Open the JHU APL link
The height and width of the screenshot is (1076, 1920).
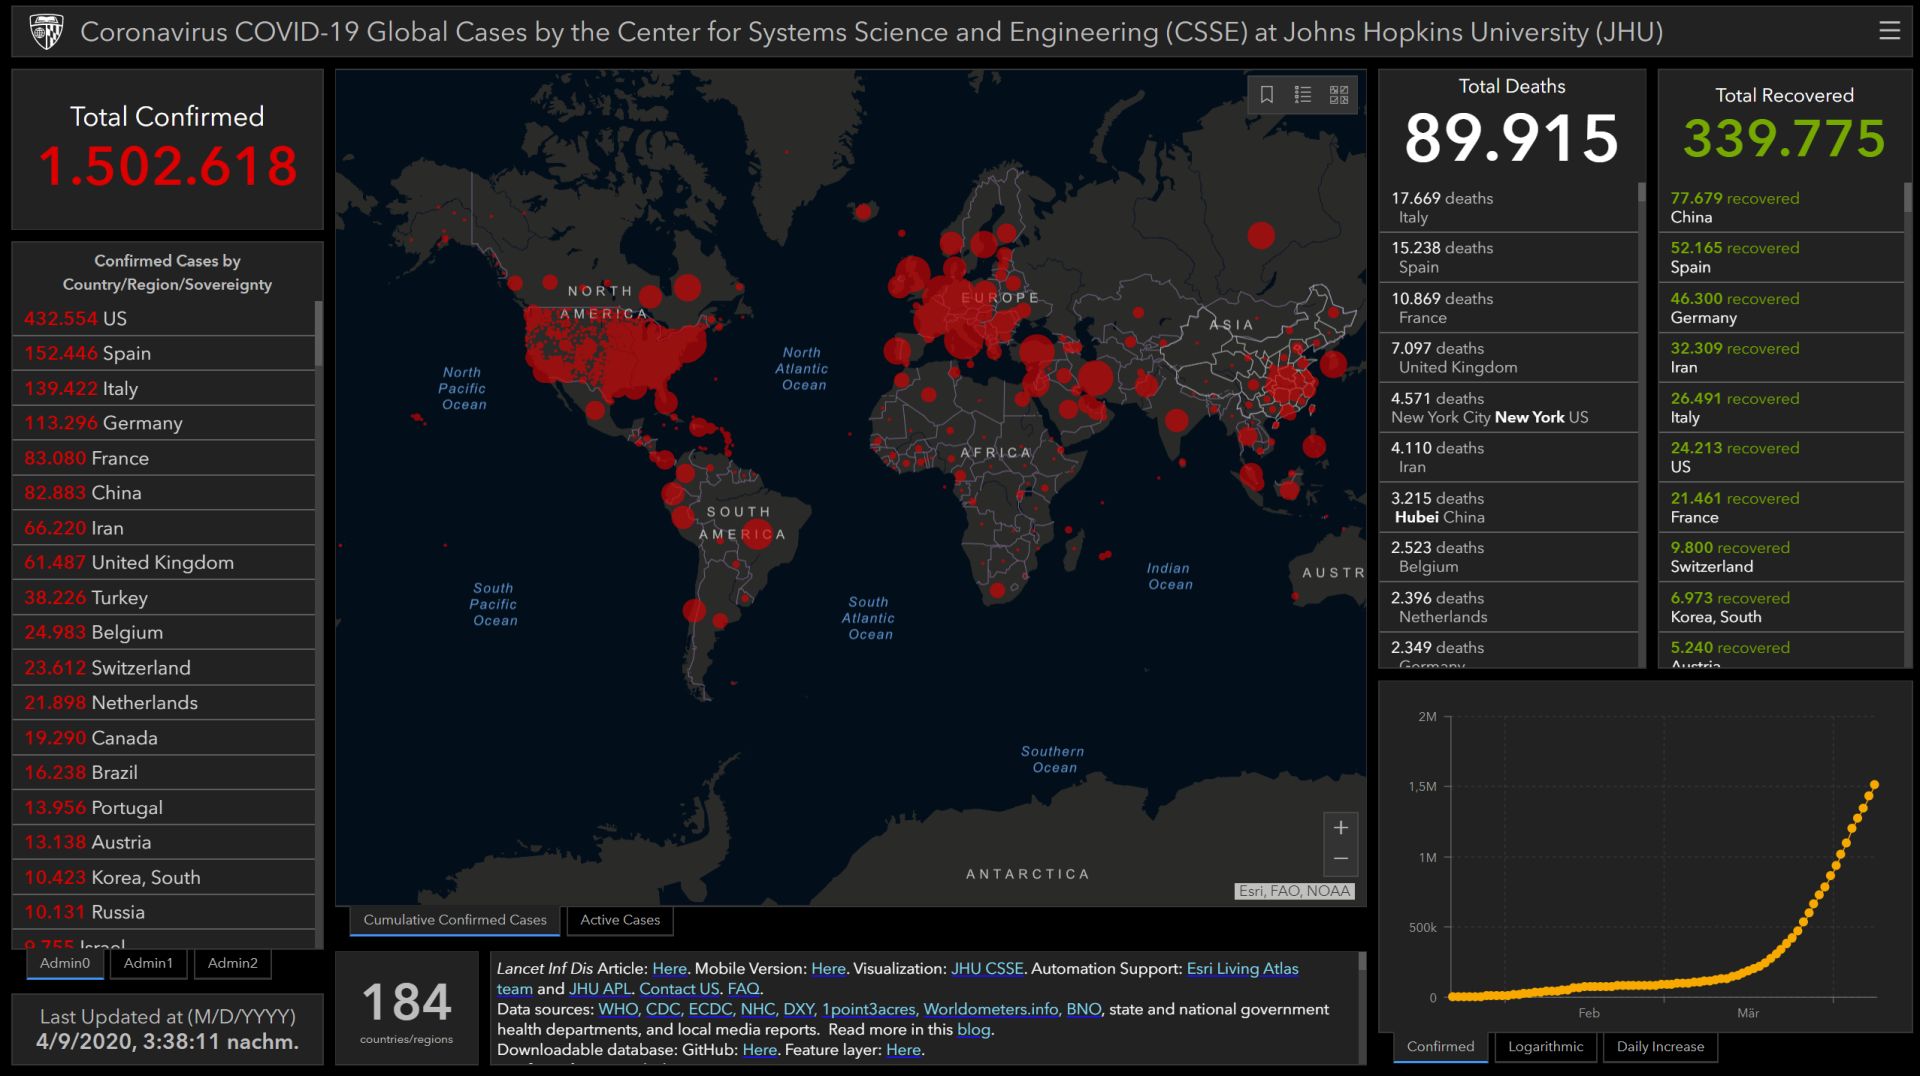(600, 989)
